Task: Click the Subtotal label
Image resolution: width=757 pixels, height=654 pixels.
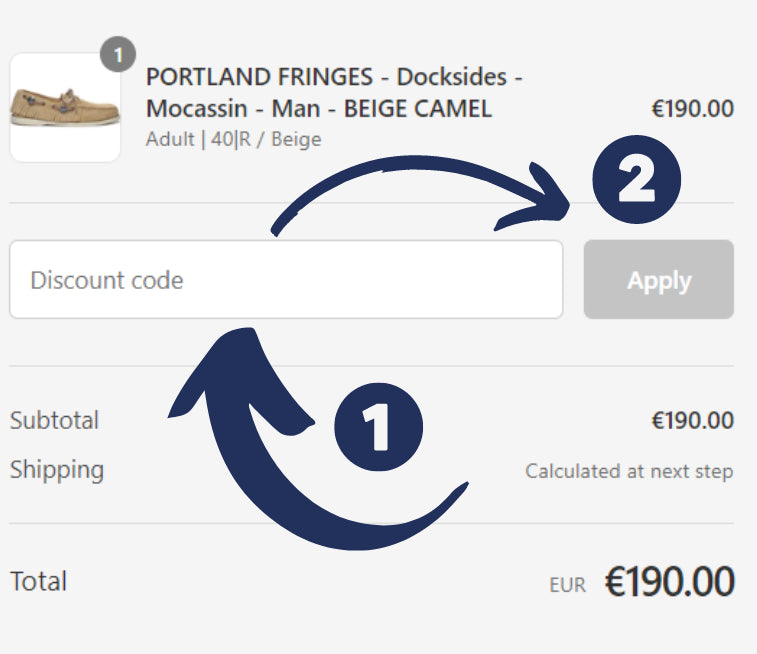Action: [x=54, y=420]
